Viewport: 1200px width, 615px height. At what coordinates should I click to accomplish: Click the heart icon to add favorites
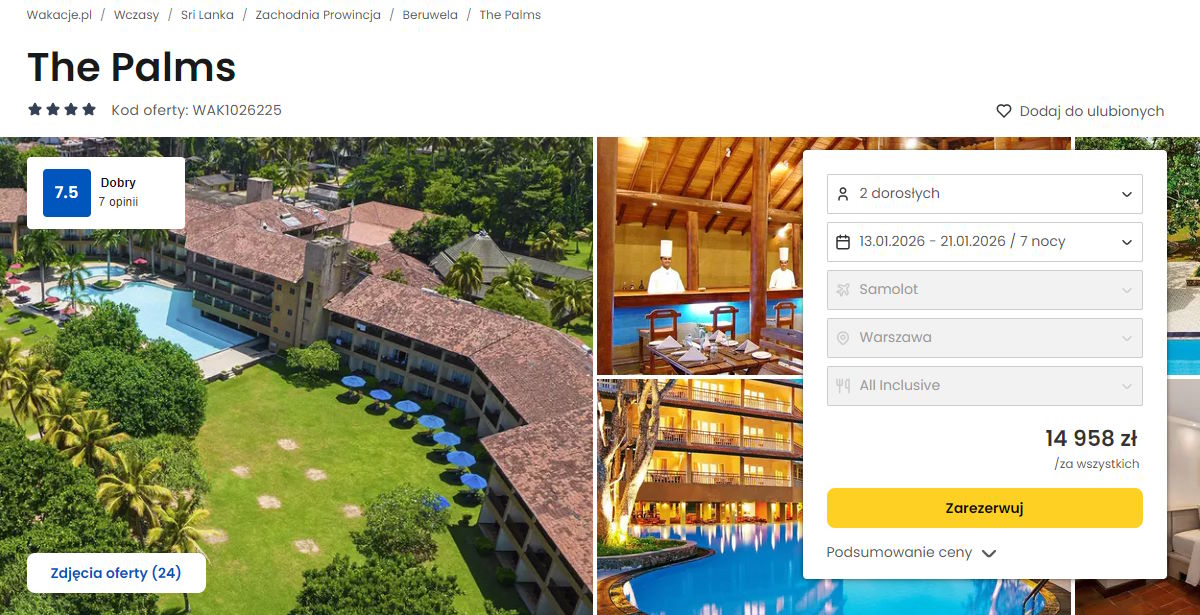1004,111
